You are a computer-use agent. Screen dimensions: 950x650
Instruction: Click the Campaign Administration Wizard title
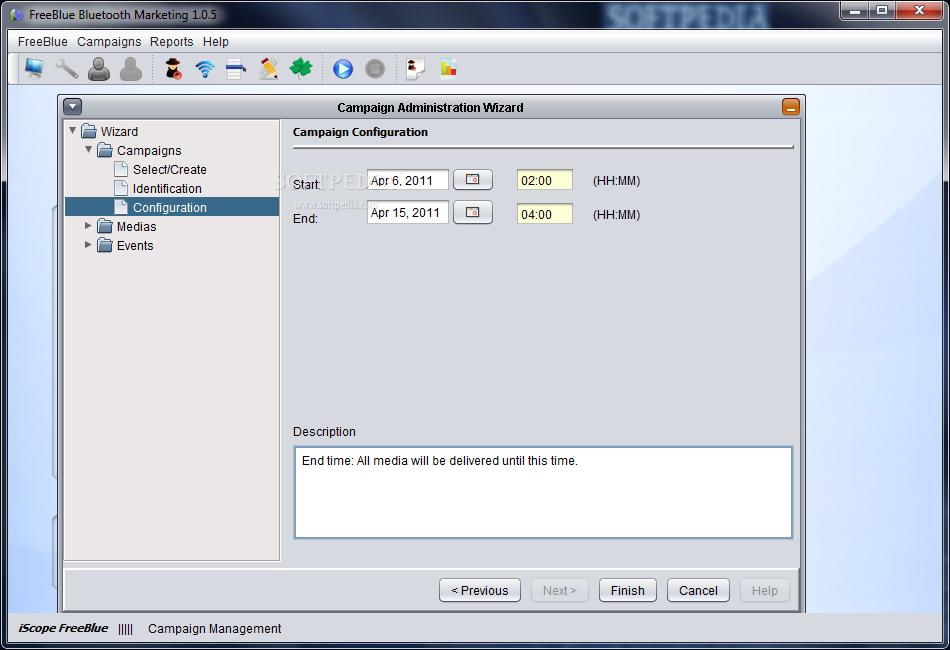click(x=430, y=107)
